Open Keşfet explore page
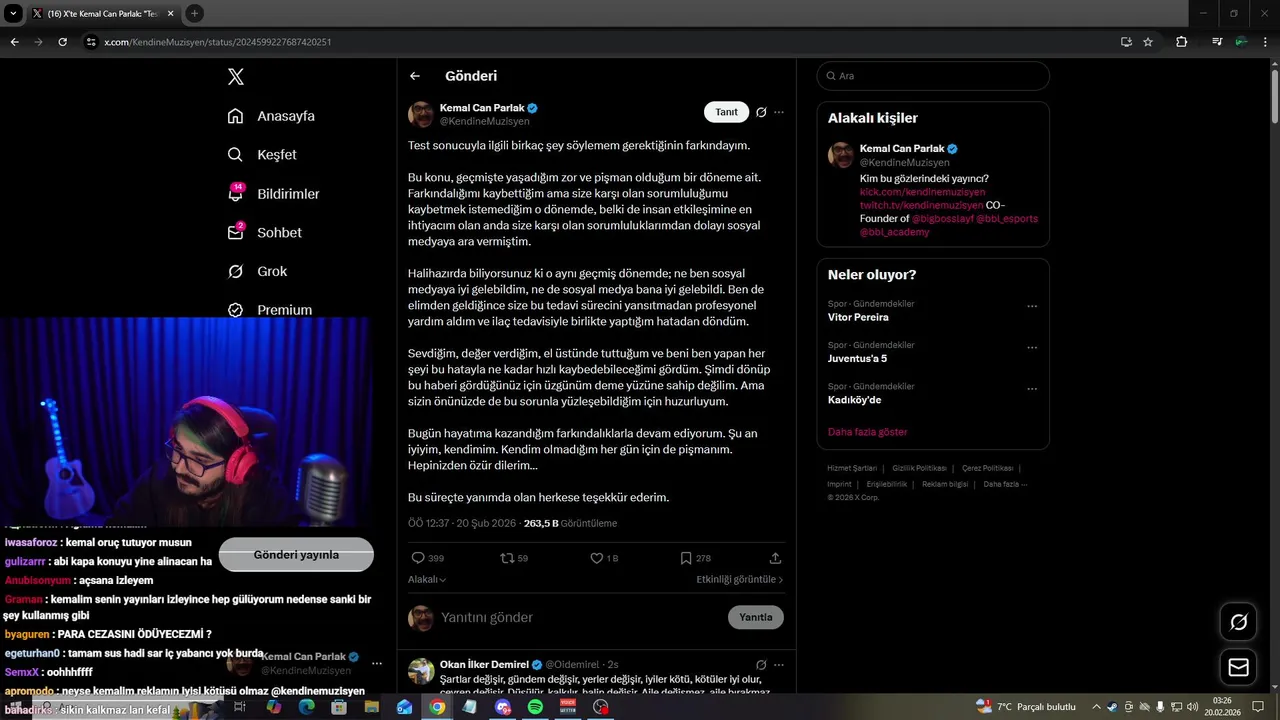Image resolution: width=1280 pixels, height=720 pixels. pyautogui.click(x=262, y=155)
